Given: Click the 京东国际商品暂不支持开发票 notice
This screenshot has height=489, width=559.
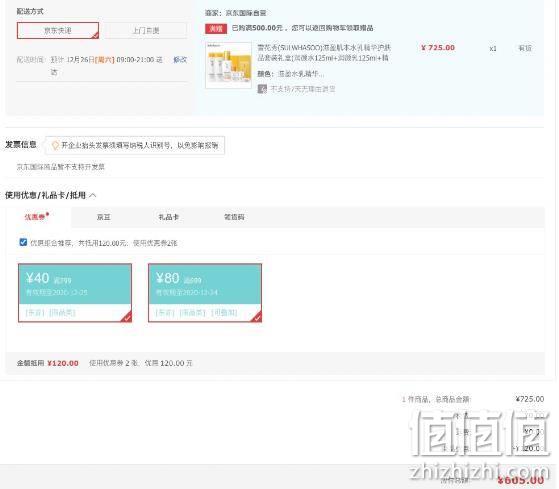Looking at the screenshot, I should pos(61,167).
